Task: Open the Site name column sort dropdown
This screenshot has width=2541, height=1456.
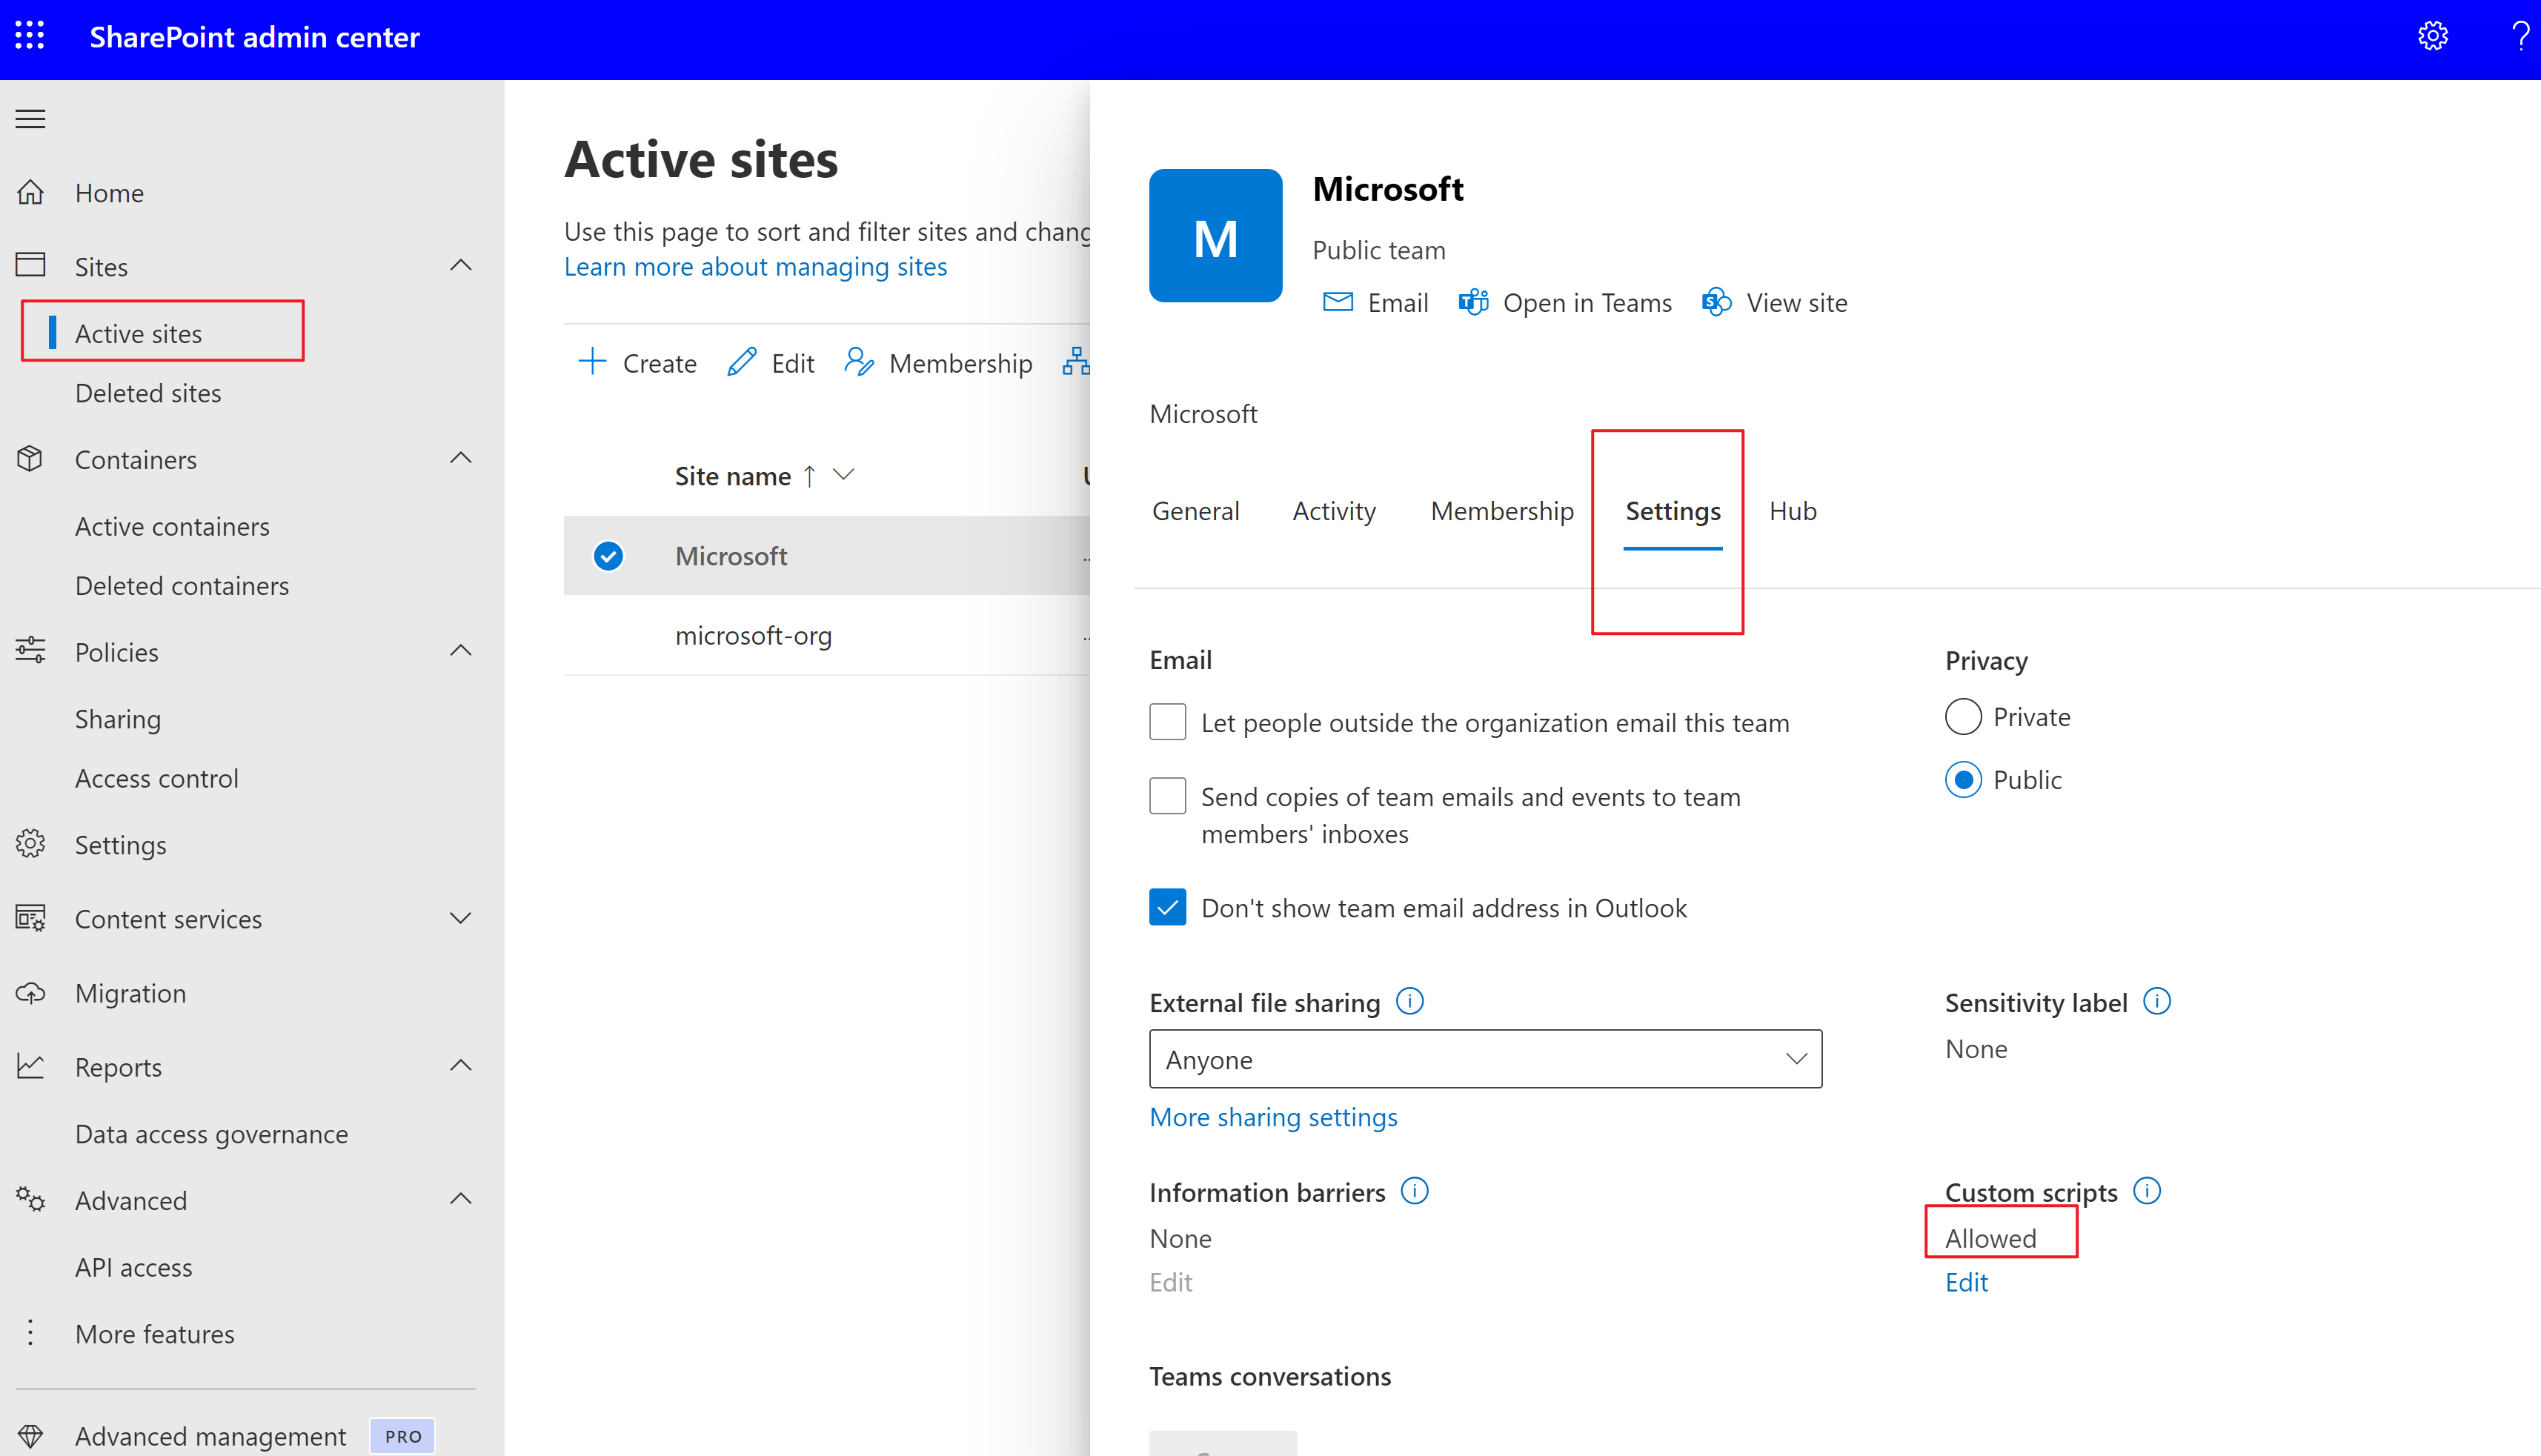Action: click(x=843, y=475)
